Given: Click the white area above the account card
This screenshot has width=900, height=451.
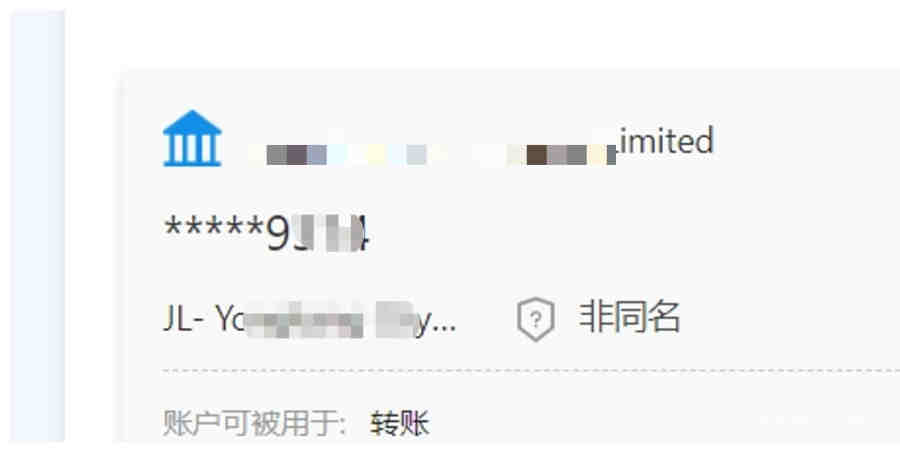Looking at the screenshot, I should click(482, 34).
